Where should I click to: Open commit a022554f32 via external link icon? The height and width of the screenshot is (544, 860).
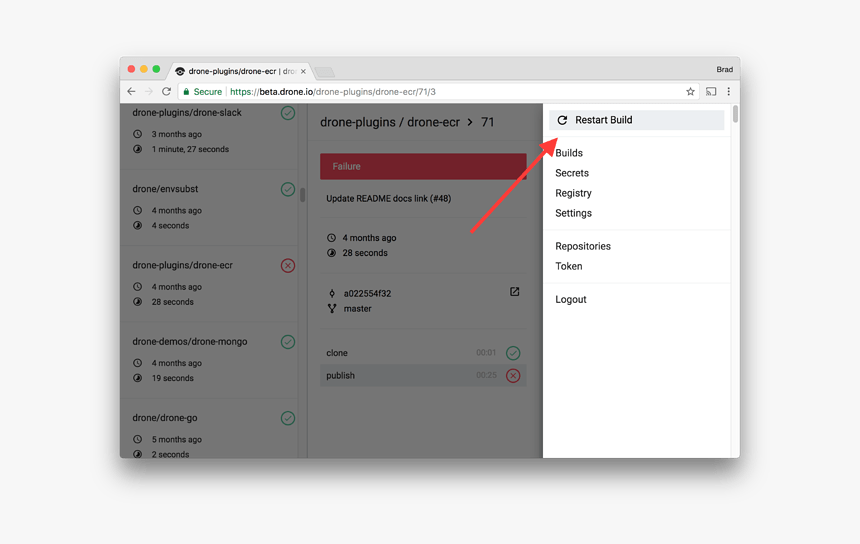(x=514, y=292)
